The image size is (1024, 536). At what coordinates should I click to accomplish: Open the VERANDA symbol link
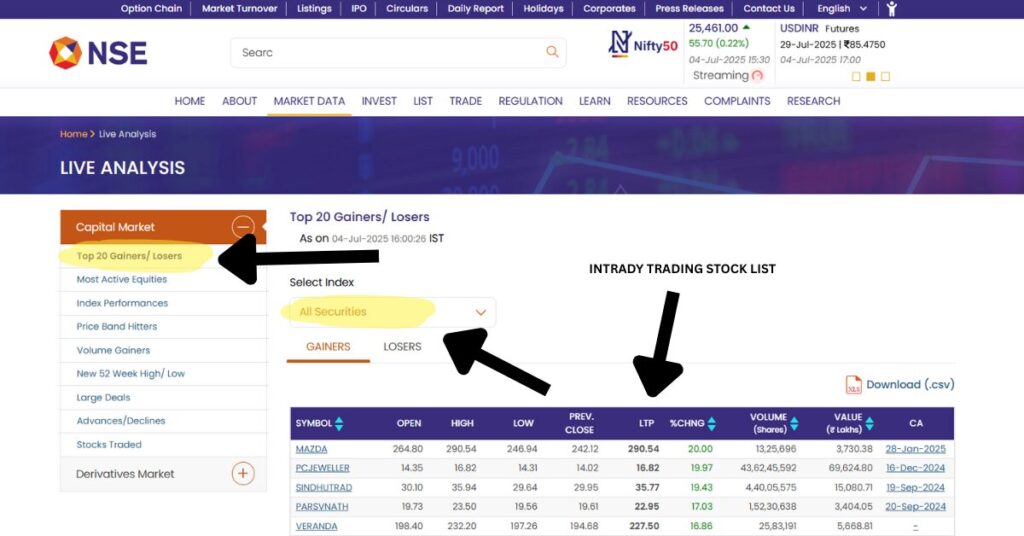[316, 526]
